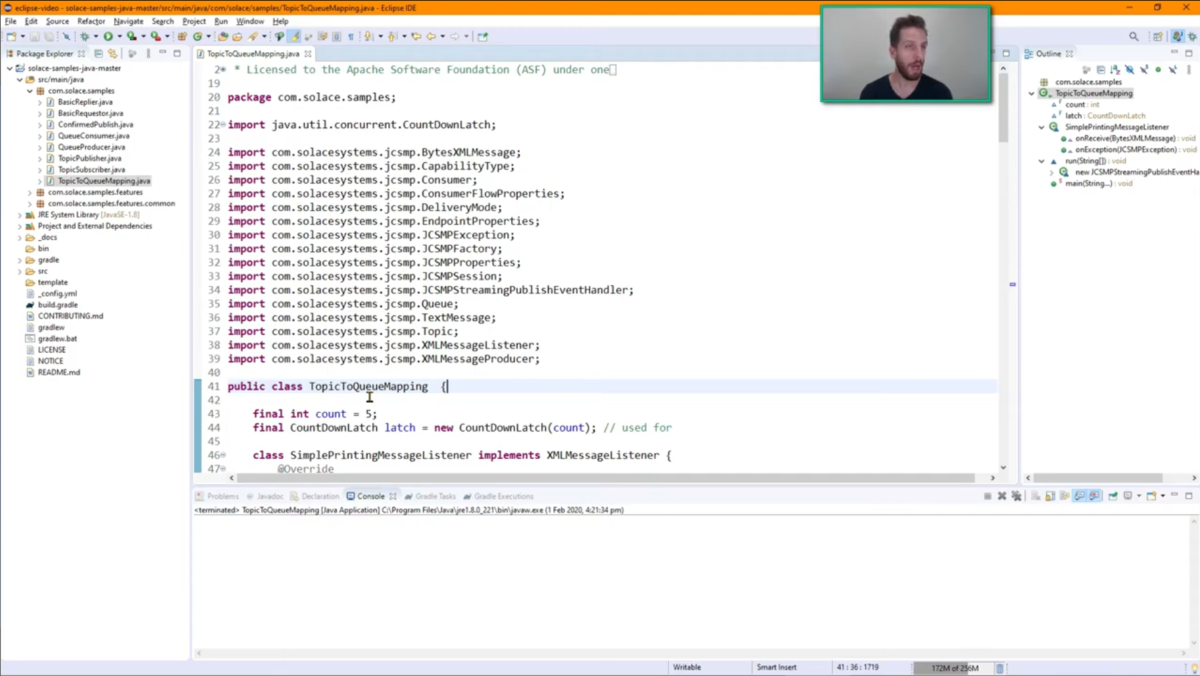Collapse all in Package Explorer
The image size is (1200, 676).
coord(99,53)
